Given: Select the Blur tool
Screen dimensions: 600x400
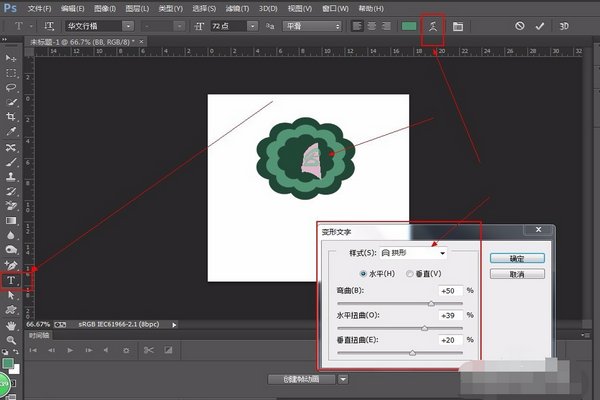Looking at the screenshot, I should [11, 235].
